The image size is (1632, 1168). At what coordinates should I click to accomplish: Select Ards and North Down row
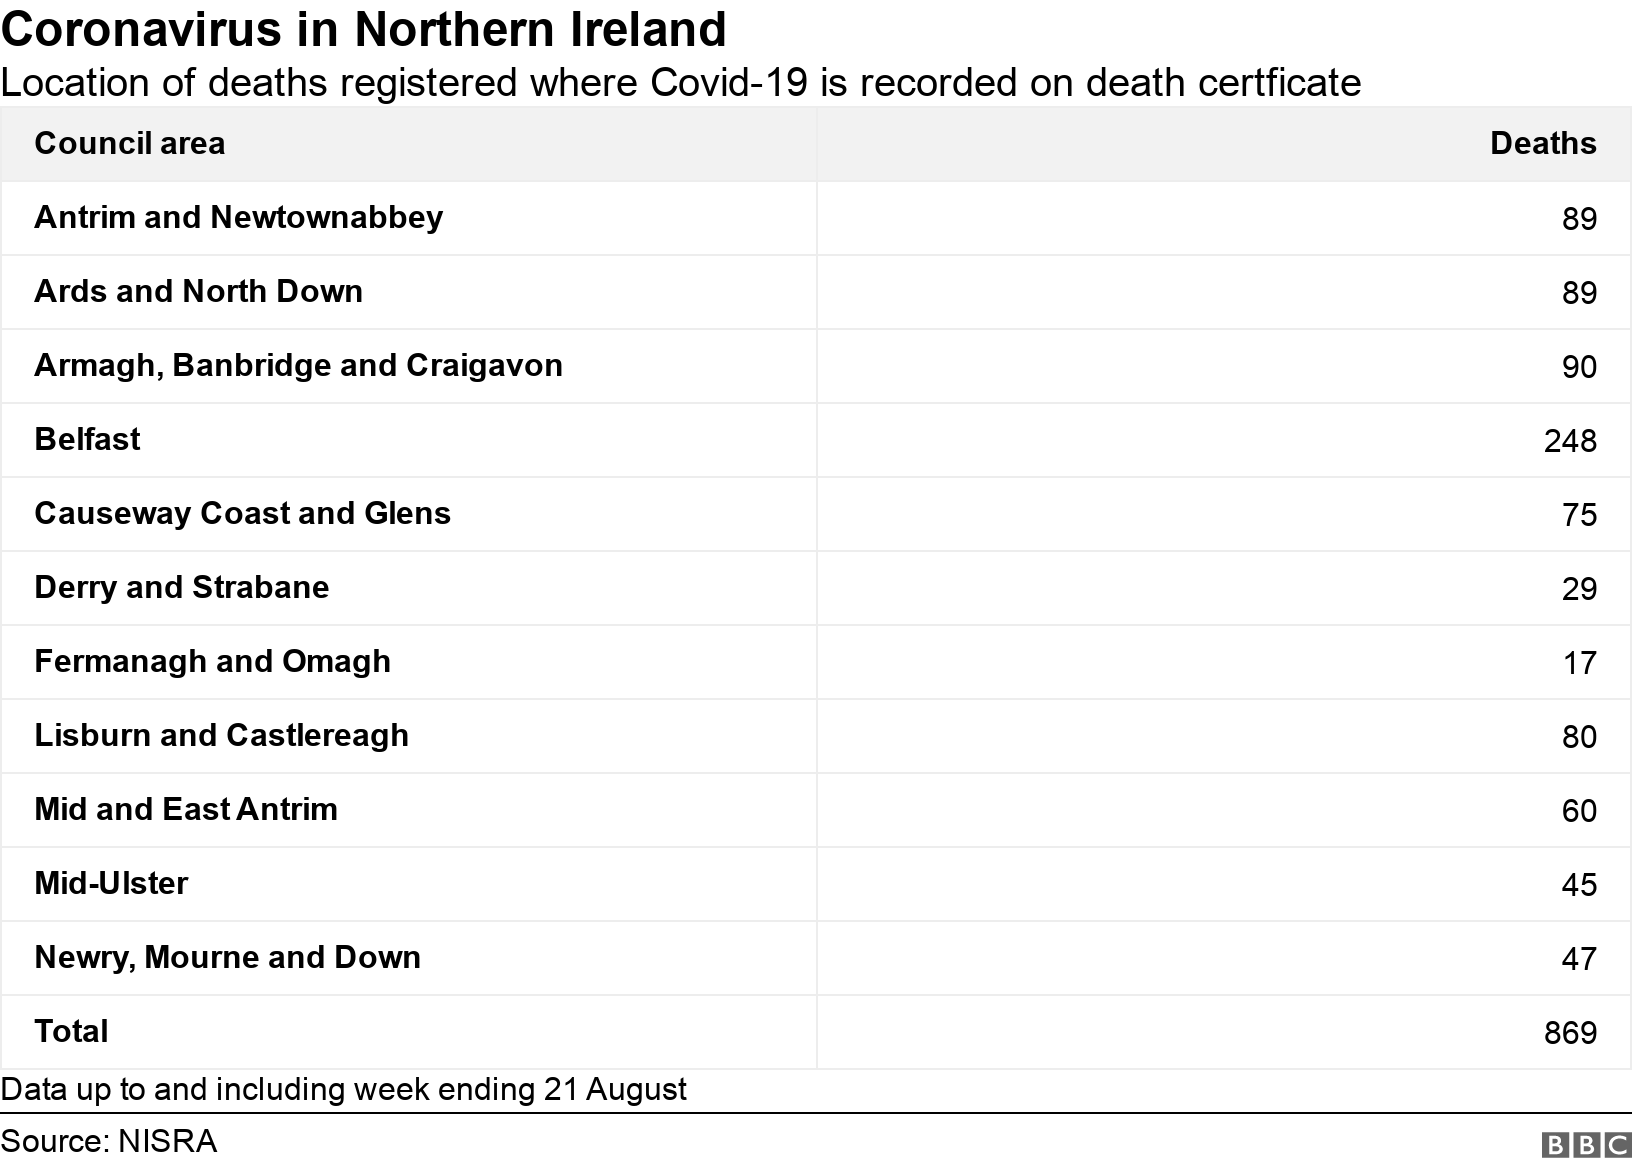coord(199,292)
